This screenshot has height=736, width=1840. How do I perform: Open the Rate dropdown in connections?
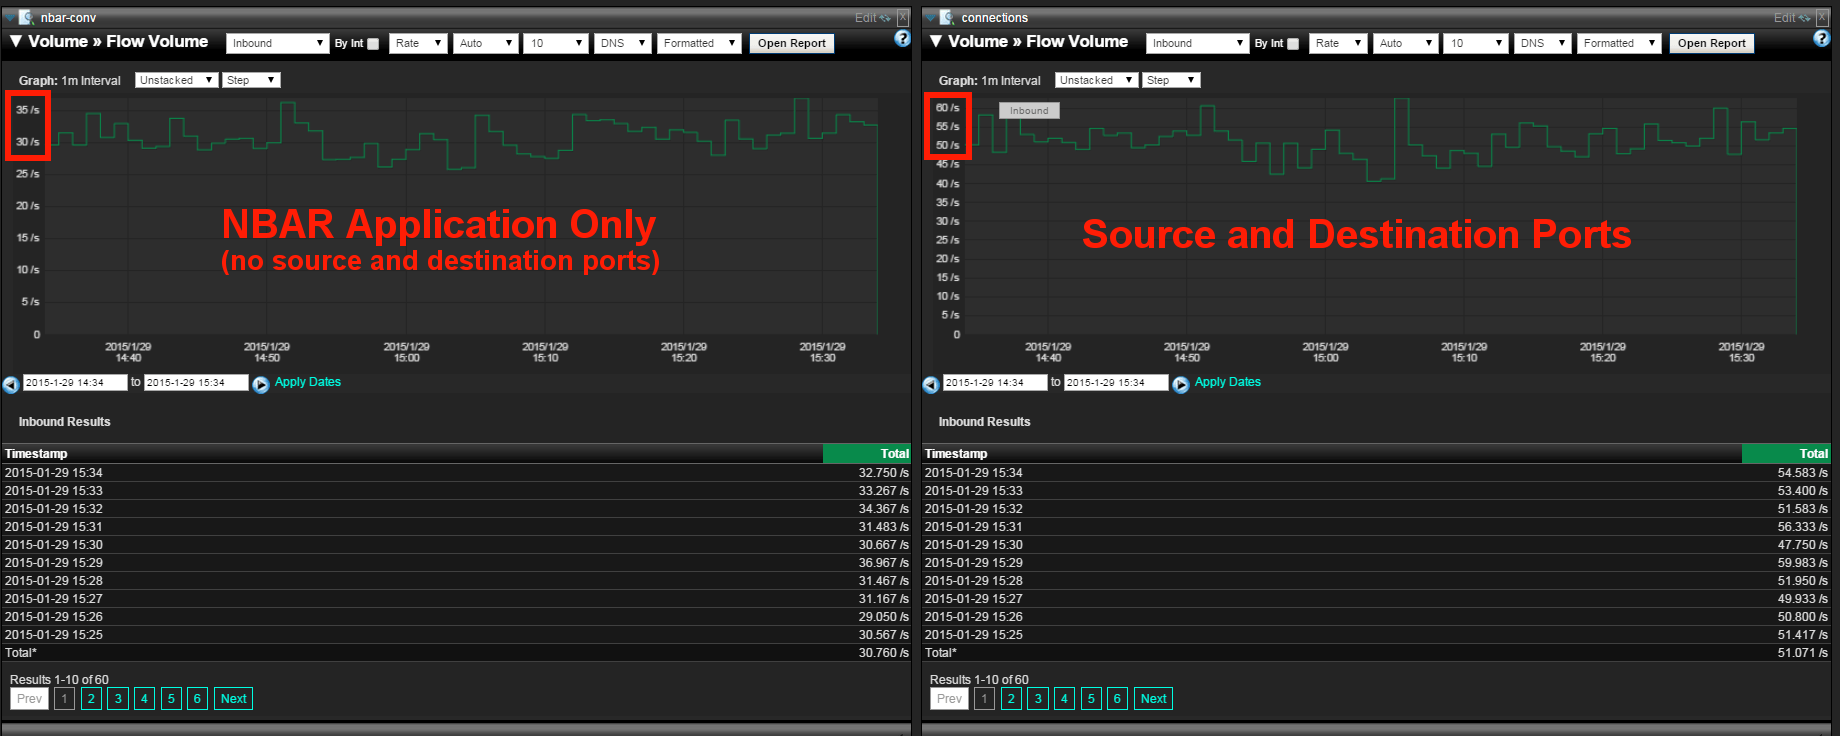coord(1338,43)
